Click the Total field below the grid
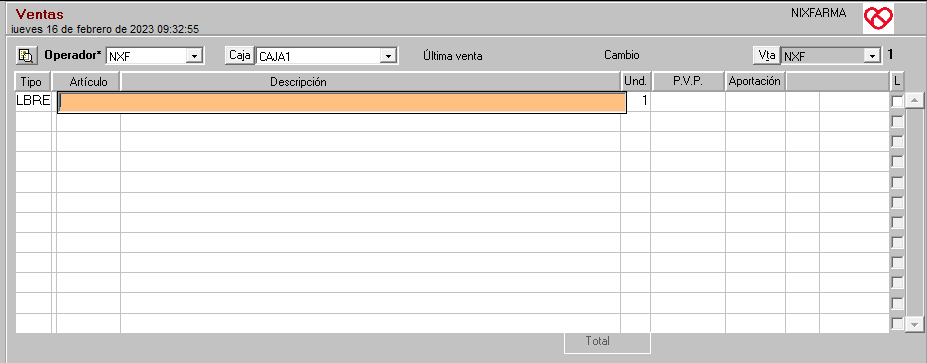 [x=607, y=342]
